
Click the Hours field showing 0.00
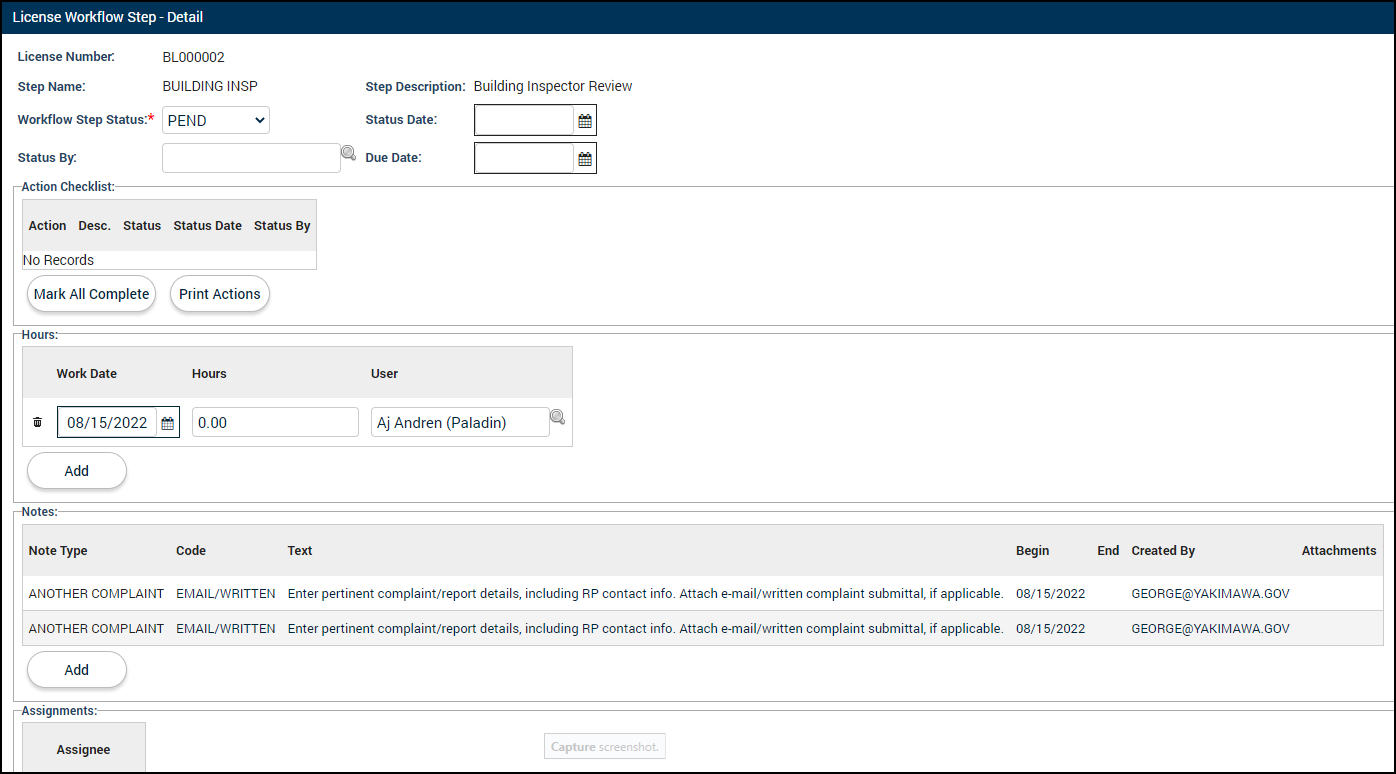click(x=275, y=422)
